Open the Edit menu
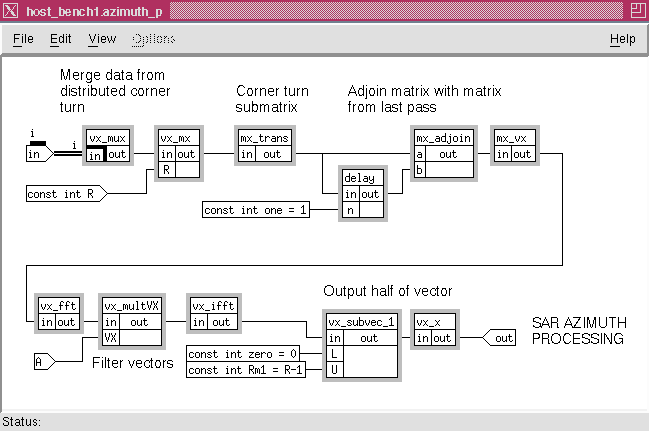 [61, 39]
